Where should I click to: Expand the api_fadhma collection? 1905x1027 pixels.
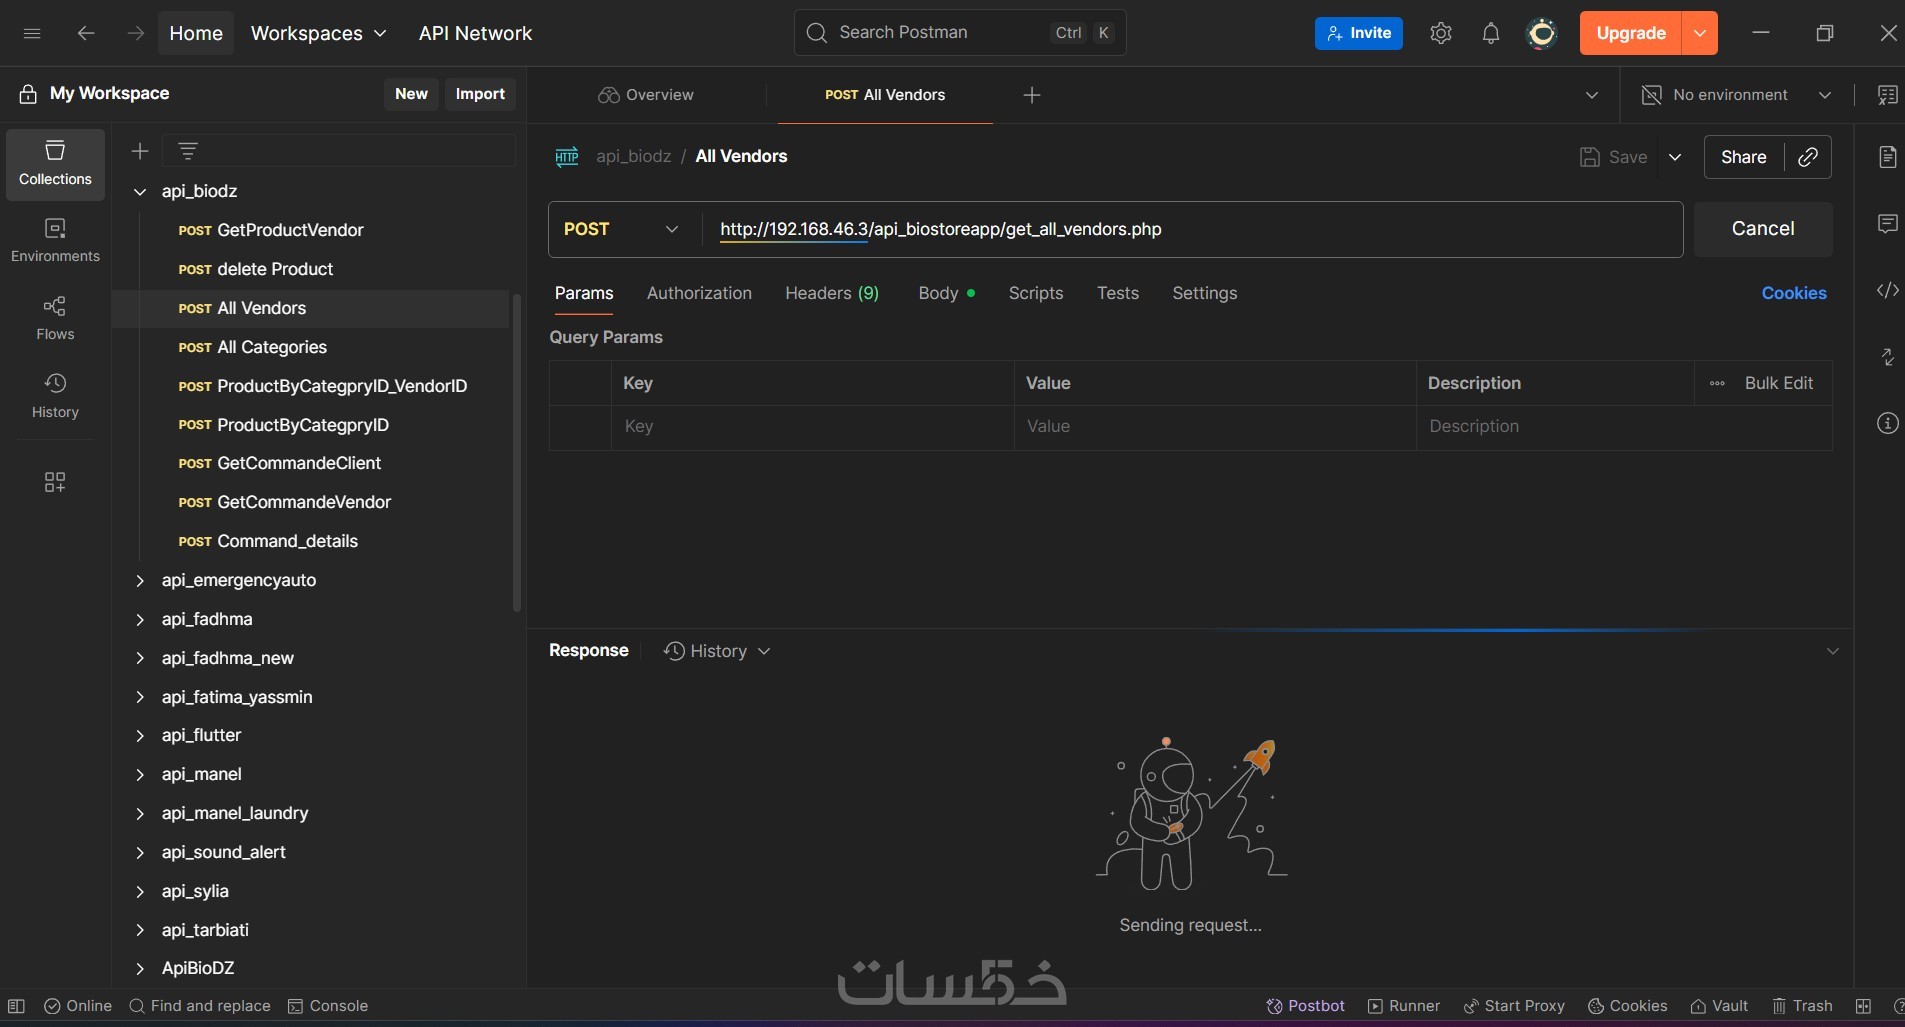click(x=140, y=619)
